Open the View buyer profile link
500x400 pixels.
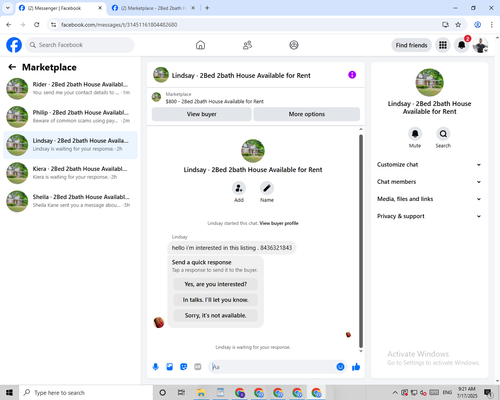(x=279, y=223)
